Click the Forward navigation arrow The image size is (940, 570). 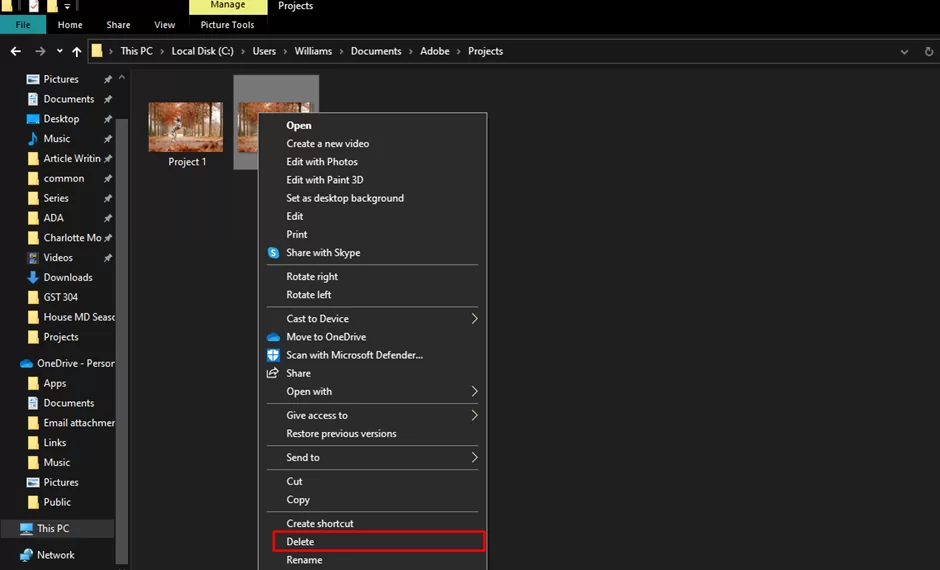[x=40, y=52]
